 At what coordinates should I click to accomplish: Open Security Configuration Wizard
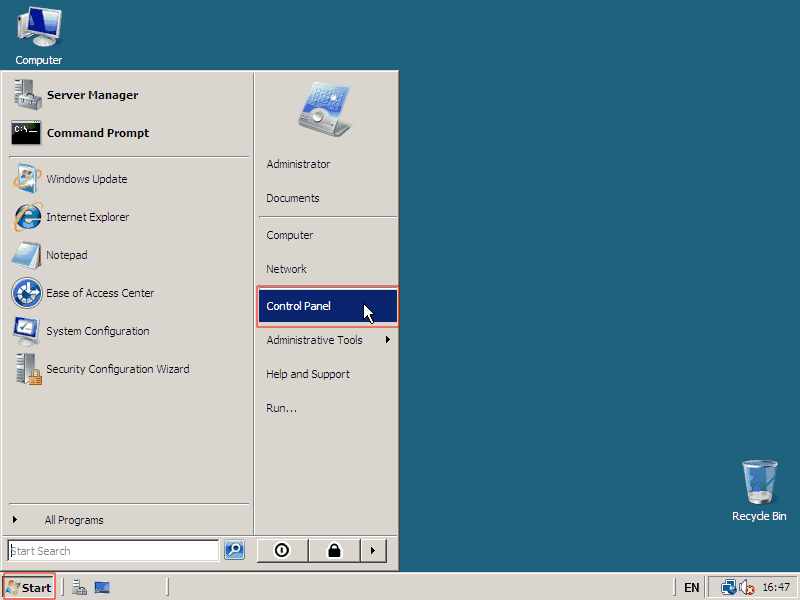click(117, 369)
